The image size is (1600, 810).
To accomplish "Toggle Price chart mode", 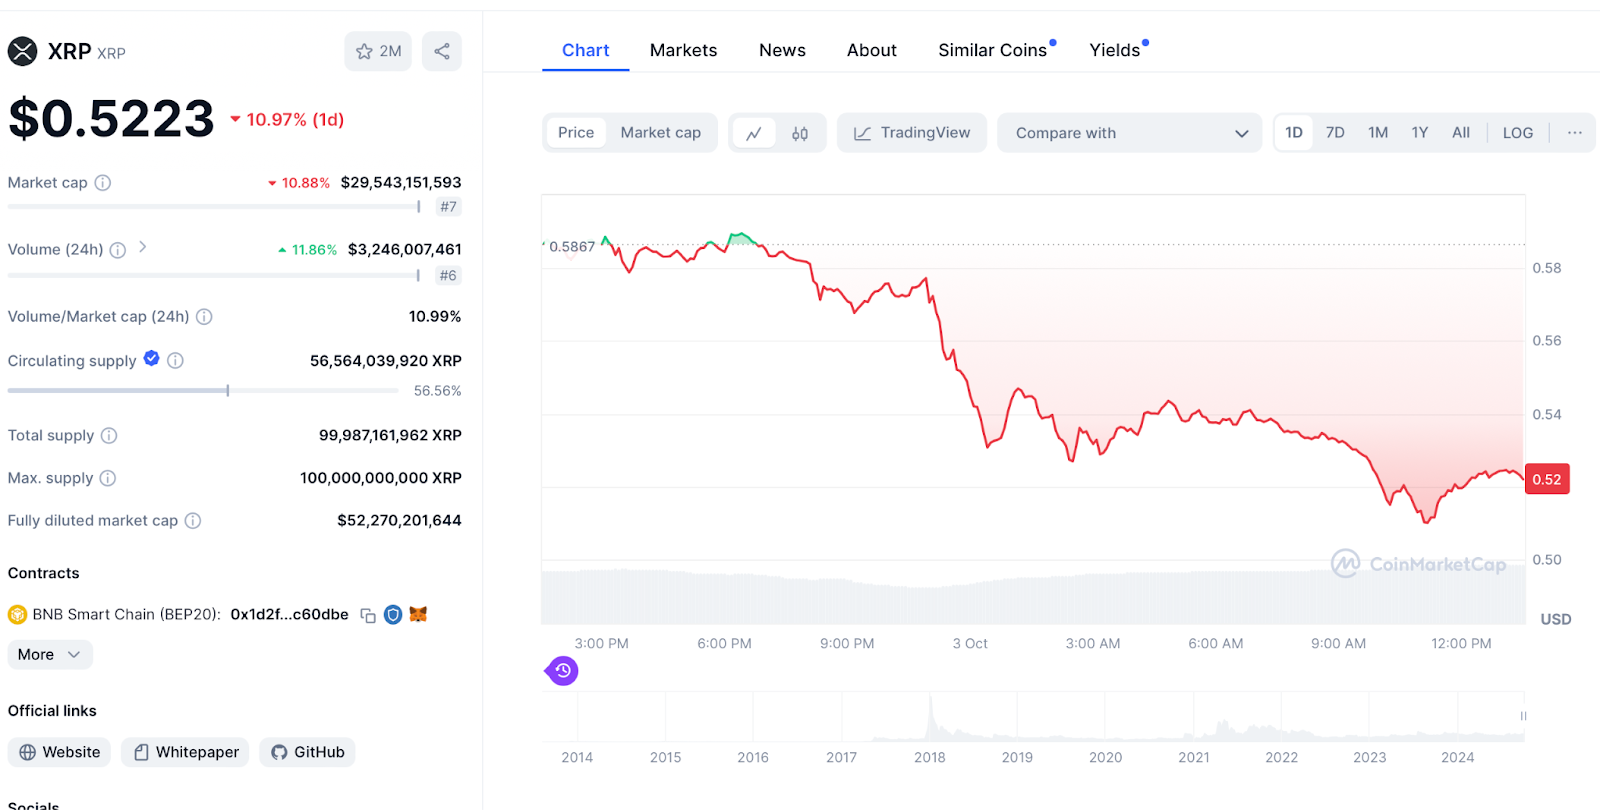I will pyautogui.click(x=576, y=133).
